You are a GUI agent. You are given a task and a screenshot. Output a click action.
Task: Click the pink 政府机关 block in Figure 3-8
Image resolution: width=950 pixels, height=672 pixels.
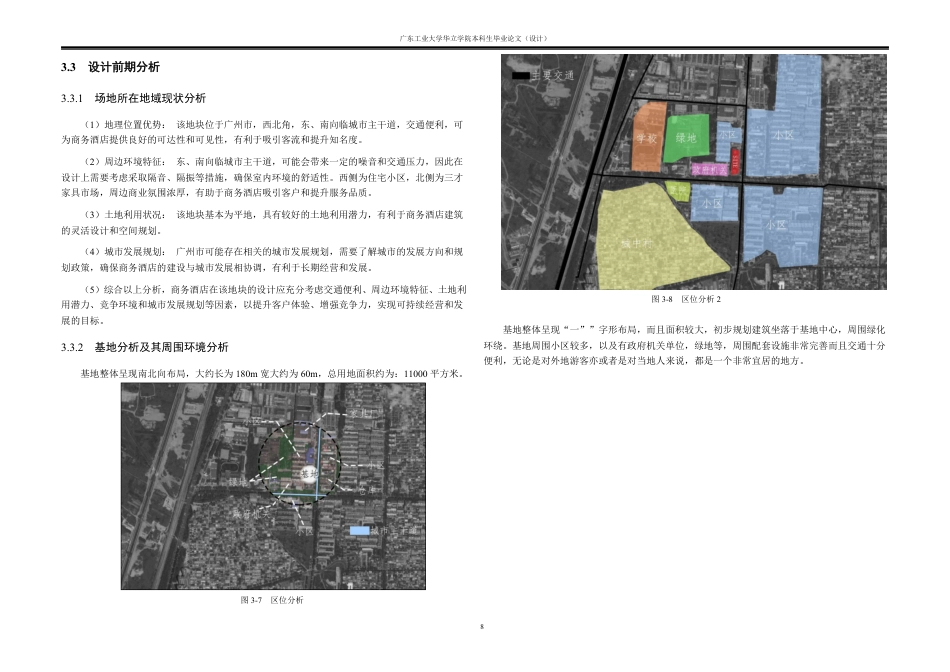coord(708,170)
